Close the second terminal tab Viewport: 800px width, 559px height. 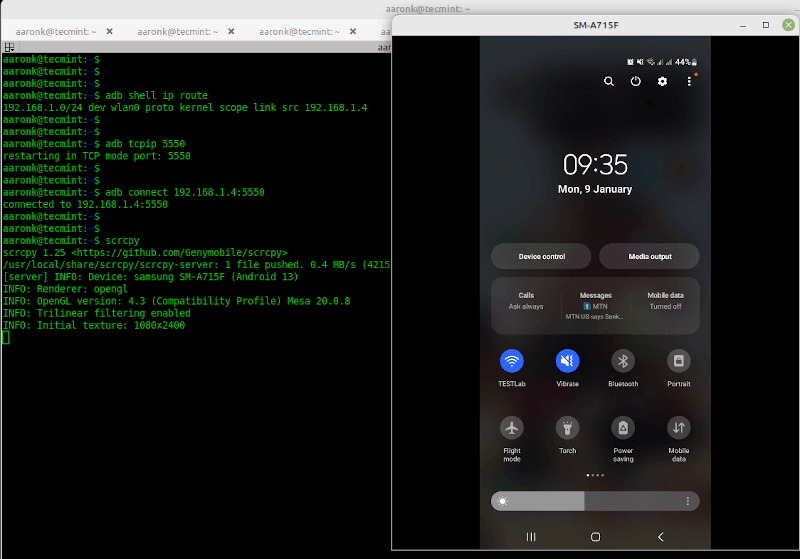(x=231, y=32)
